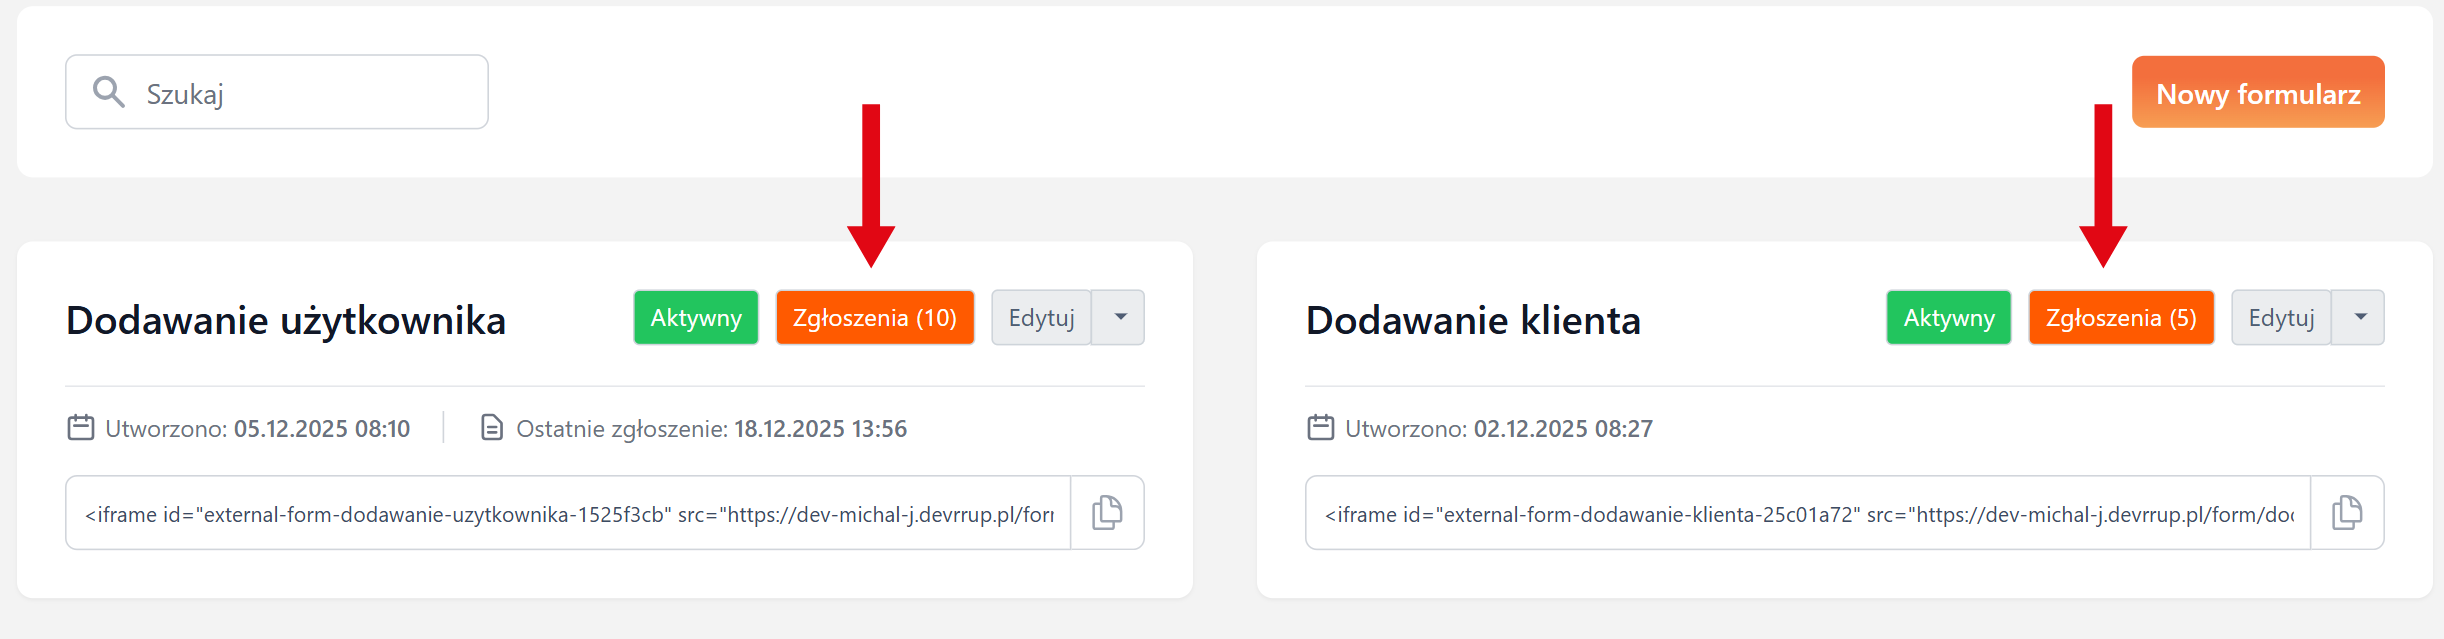Toggle Aktywny status for Dodawanie klienta

(1948, 318)
